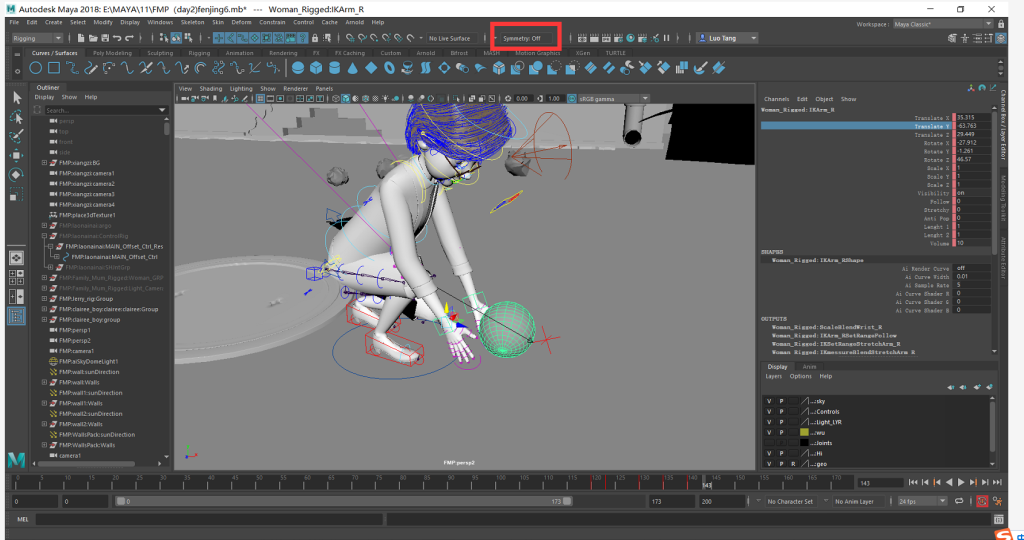Create a NURBS cone from the shelf
This screenshot has height=540, width=1024.
click(x=353, y=67)
